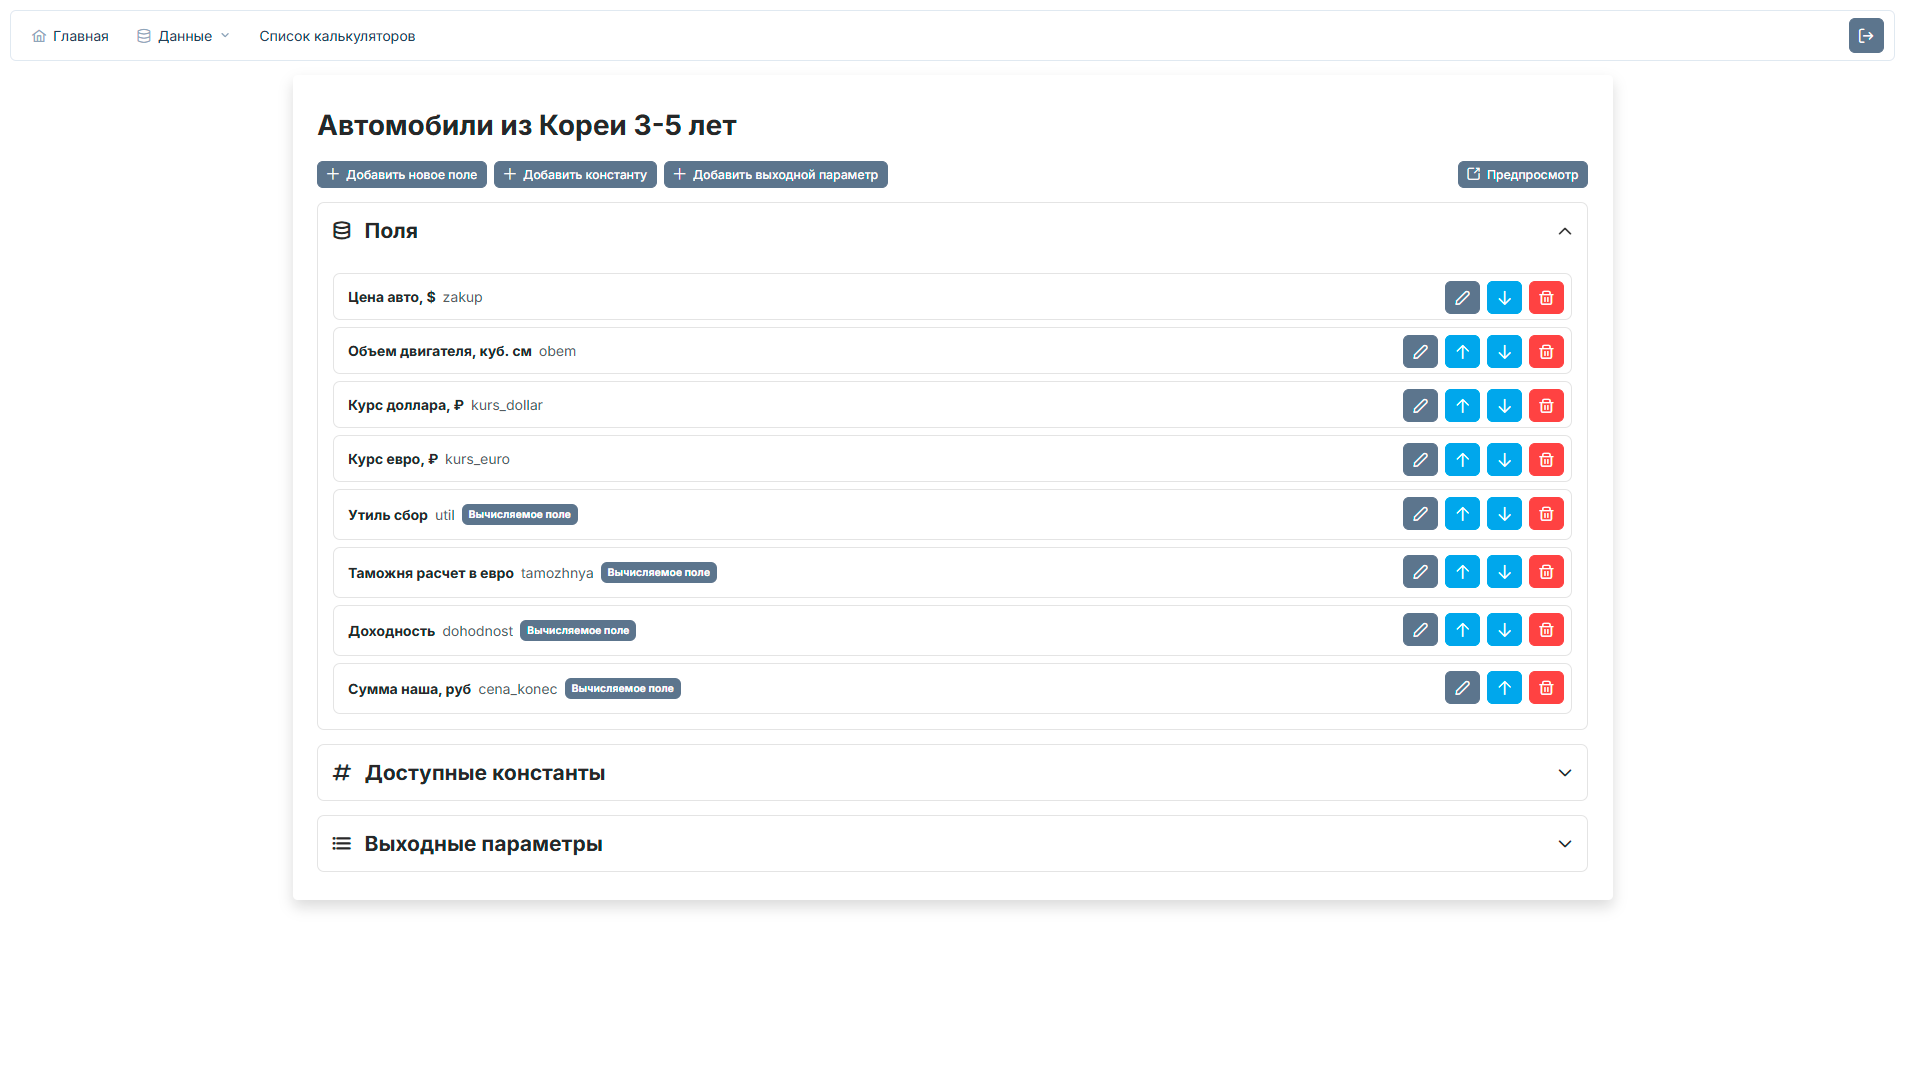Move 'Доходность' field up
The image size is (1920, 1080).
tap(1462, 630)
